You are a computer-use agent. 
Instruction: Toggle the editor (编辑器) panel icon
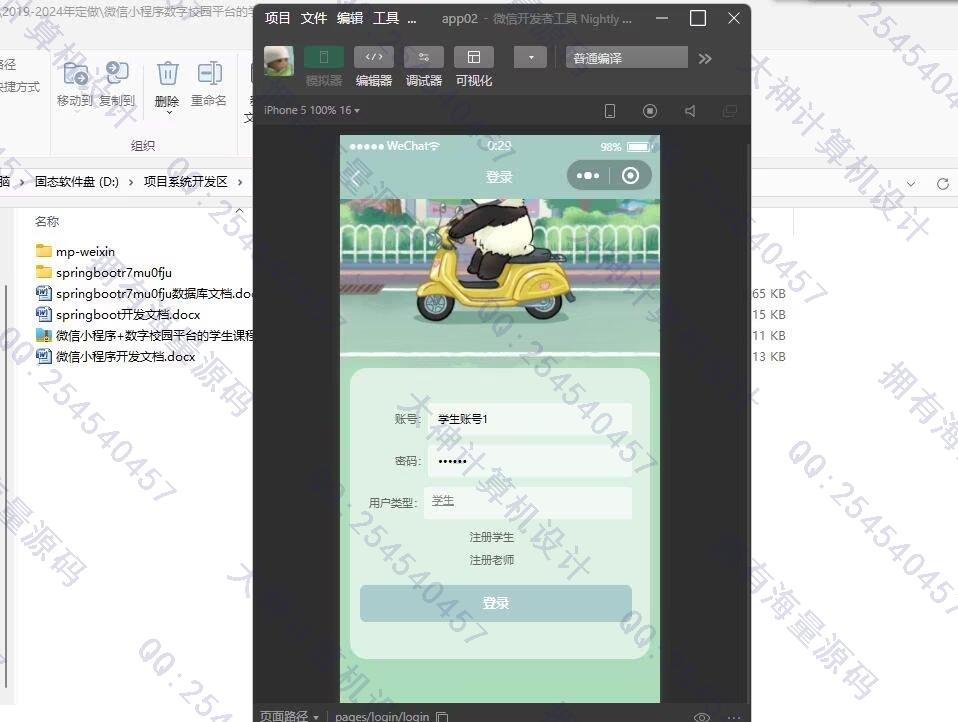(374, 57)
